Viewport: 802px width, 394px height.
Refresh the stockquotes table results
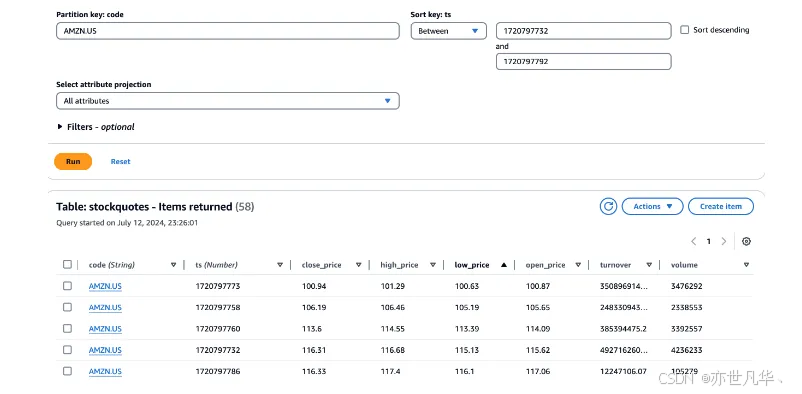click(608, 207)
